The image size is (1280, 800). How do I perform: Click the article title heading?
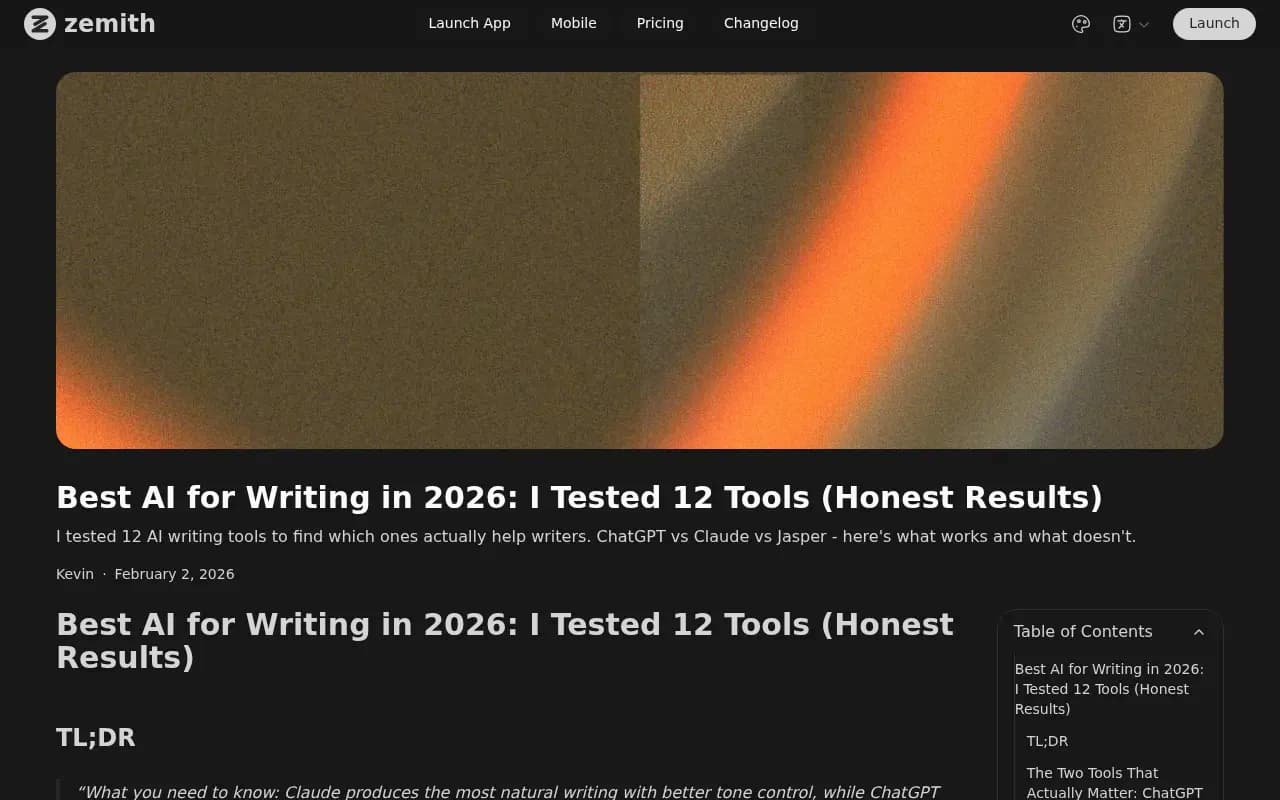pyautogui.click(x=579, y=497)
